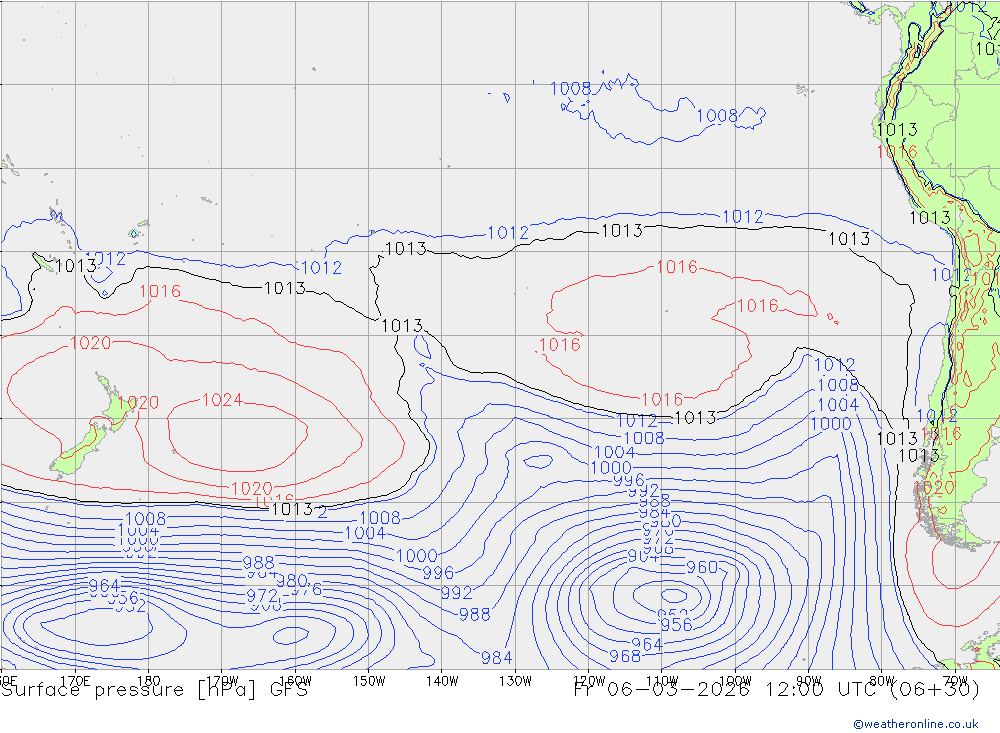
Task: Click the 960 isobar label
Action: [x=702, y=567]
